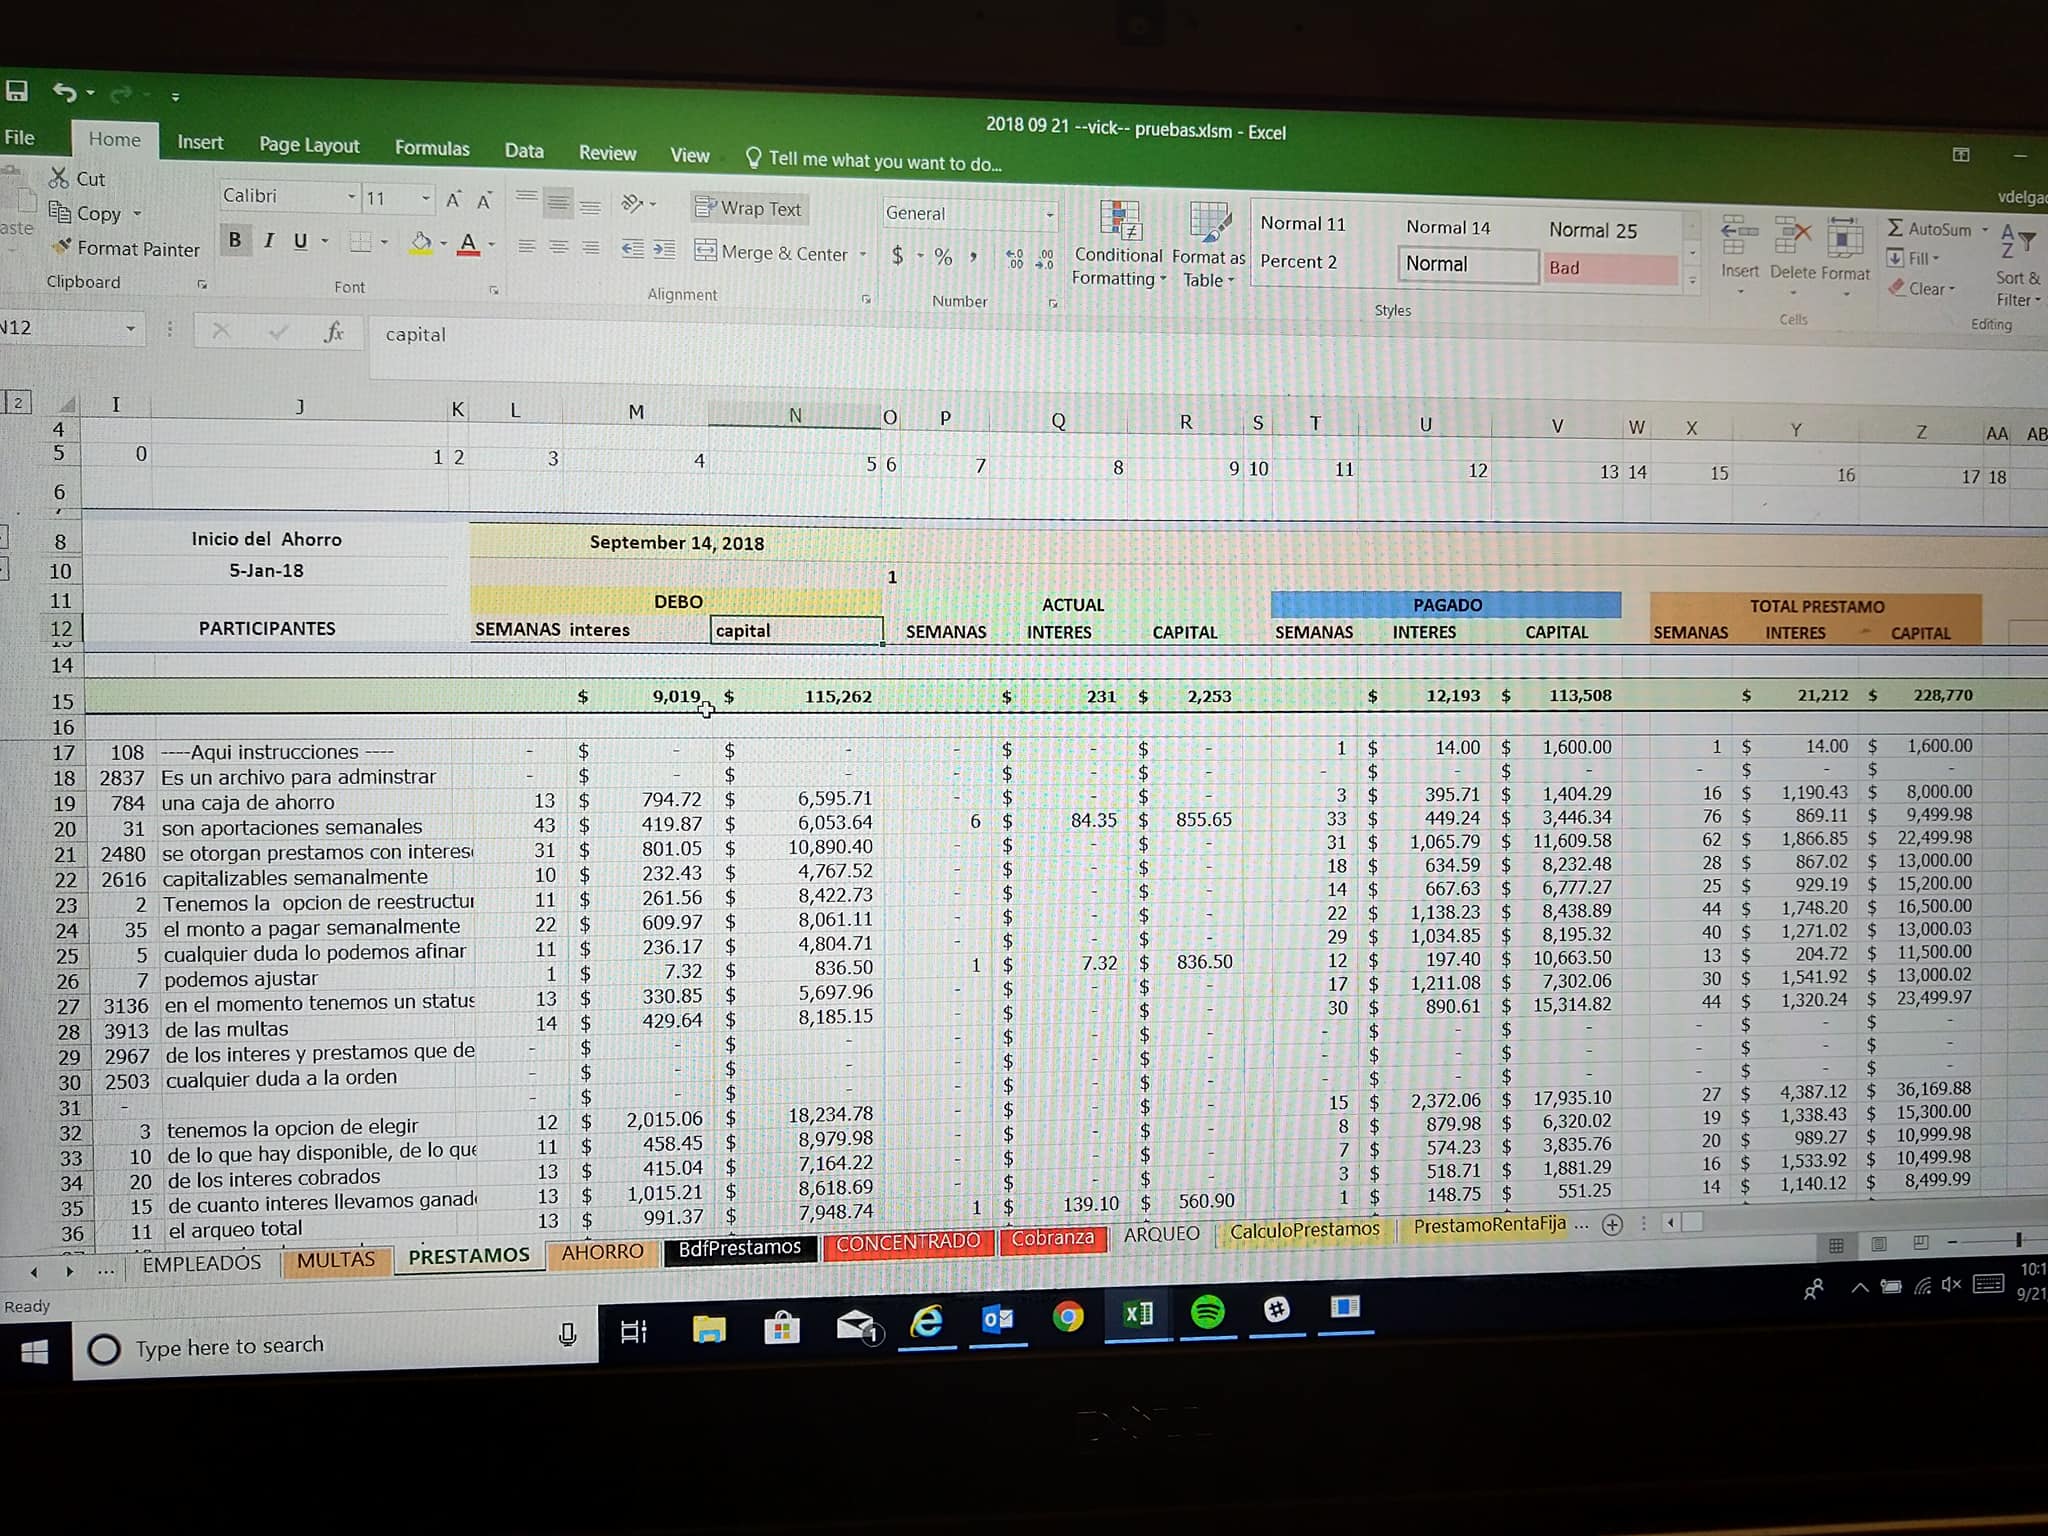
Task: Click the Format Painter brush
Action: coord(63,246)
